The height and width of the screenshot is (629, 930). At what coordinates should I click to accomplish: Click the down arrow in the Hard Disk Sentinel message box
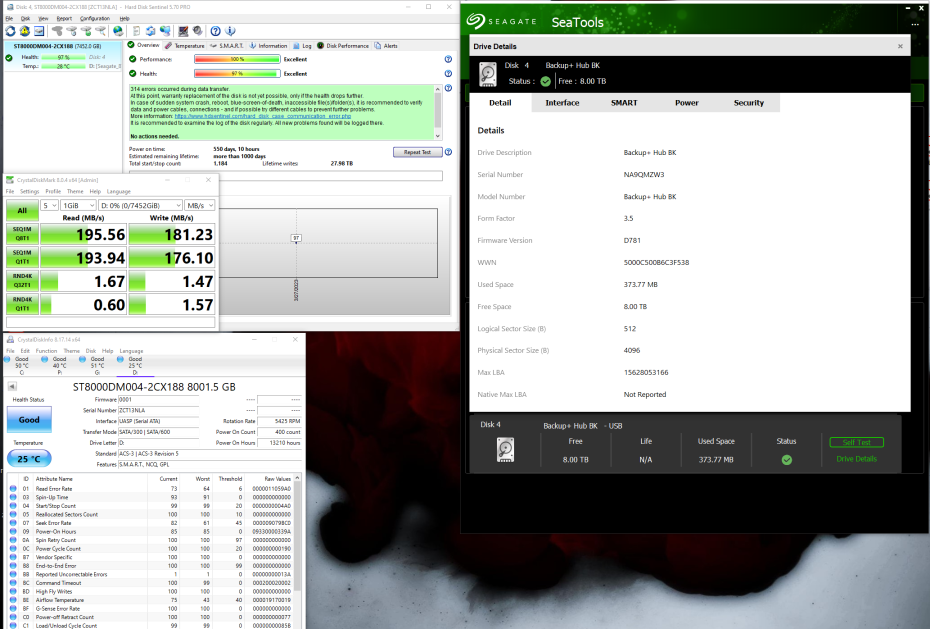[438, 136]
